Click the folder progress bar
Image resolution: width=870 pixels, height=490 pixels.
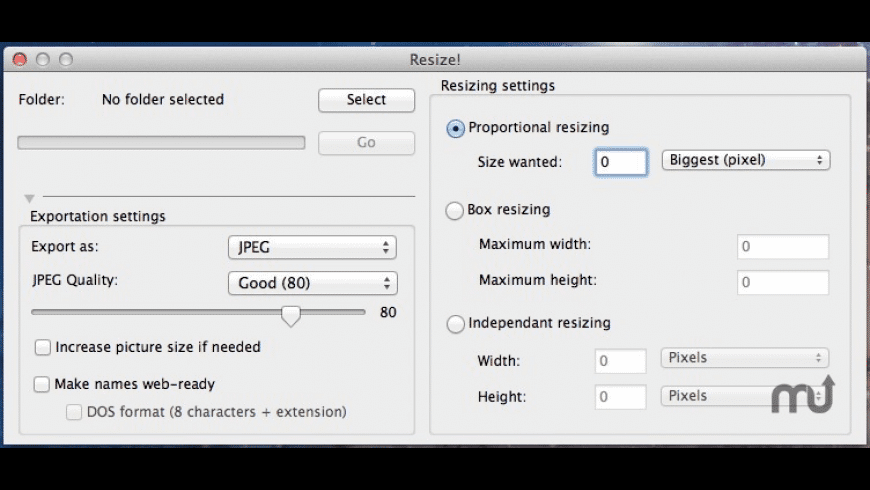point(161,143)
